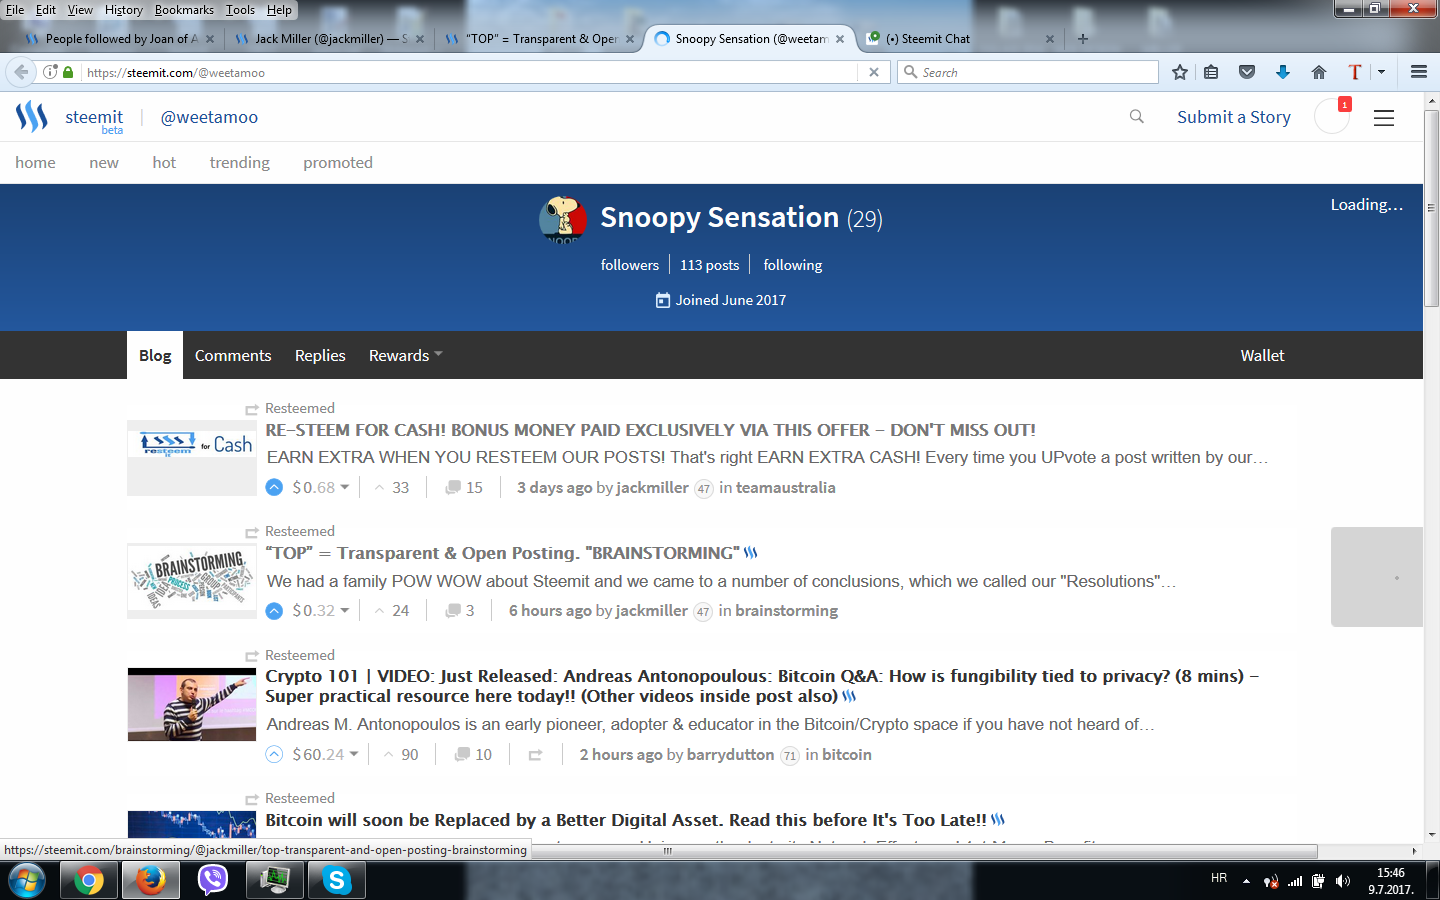Switch to the Comments tab
Screen dimensions: 1440x900
233,355
